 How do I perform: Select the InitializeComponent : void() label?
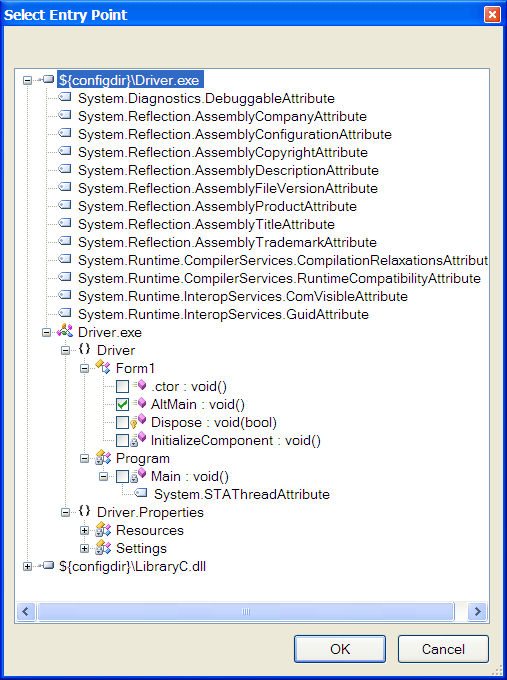236,441
